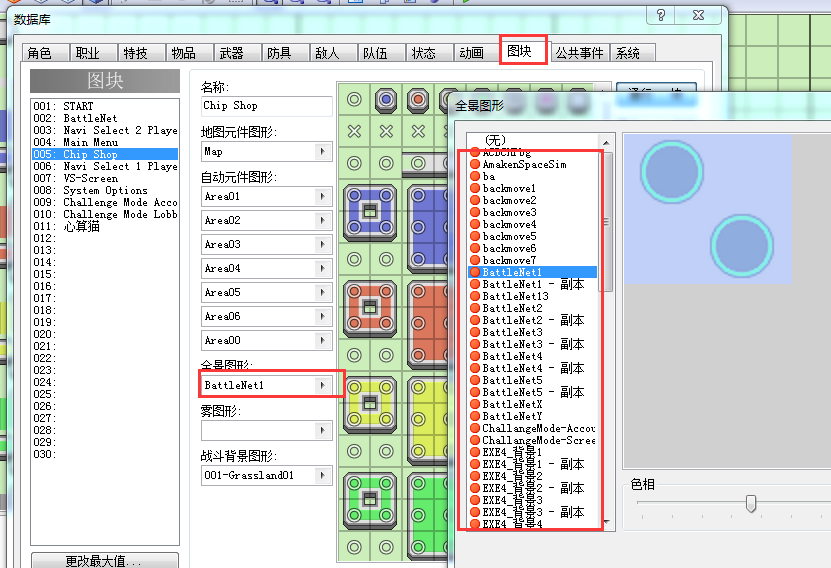Screen dimensions: 831x568
Task: Select the BattleNet4 graphic
Action: point(533,356)
